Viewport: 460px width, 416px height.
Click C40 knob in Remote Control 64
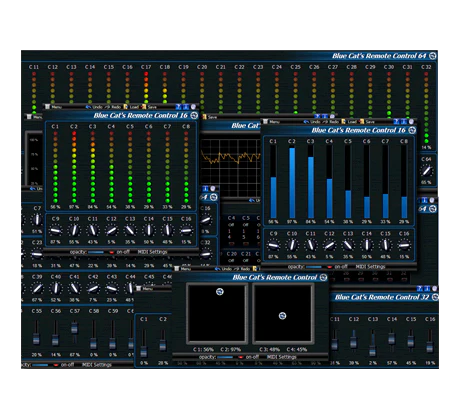[x=56, y=288]
